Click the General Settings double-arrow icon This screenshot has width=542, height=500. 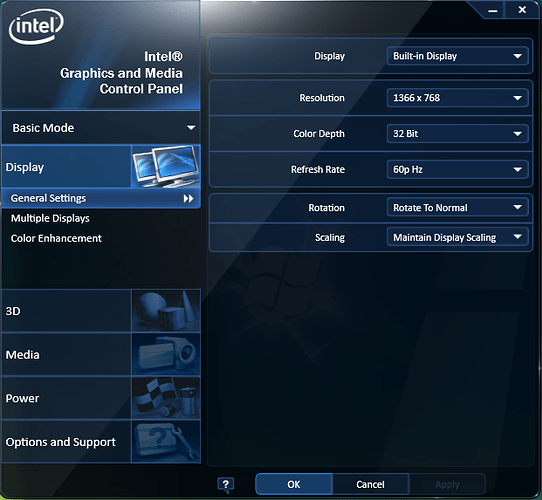click(x=188, y=198)
